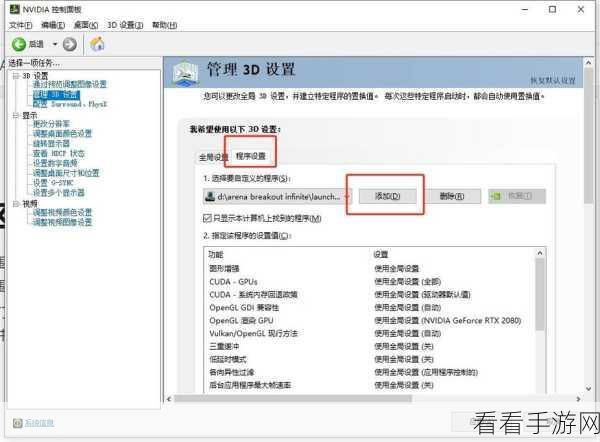The image size is (600, 442).
Task: Switch to the 全局设置 tab
Action: [212, 157]
